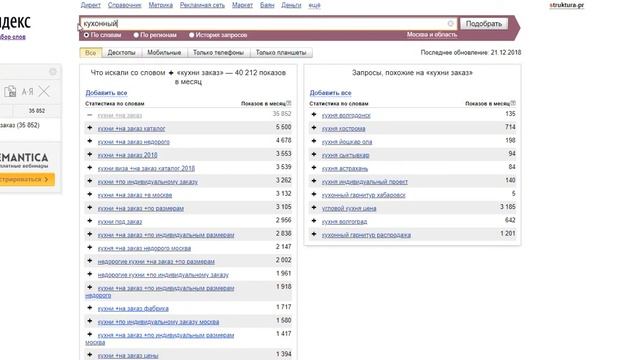The image size is (640, 360).
Task: Click the orange register button in the banner
Action: pos(27,179)
